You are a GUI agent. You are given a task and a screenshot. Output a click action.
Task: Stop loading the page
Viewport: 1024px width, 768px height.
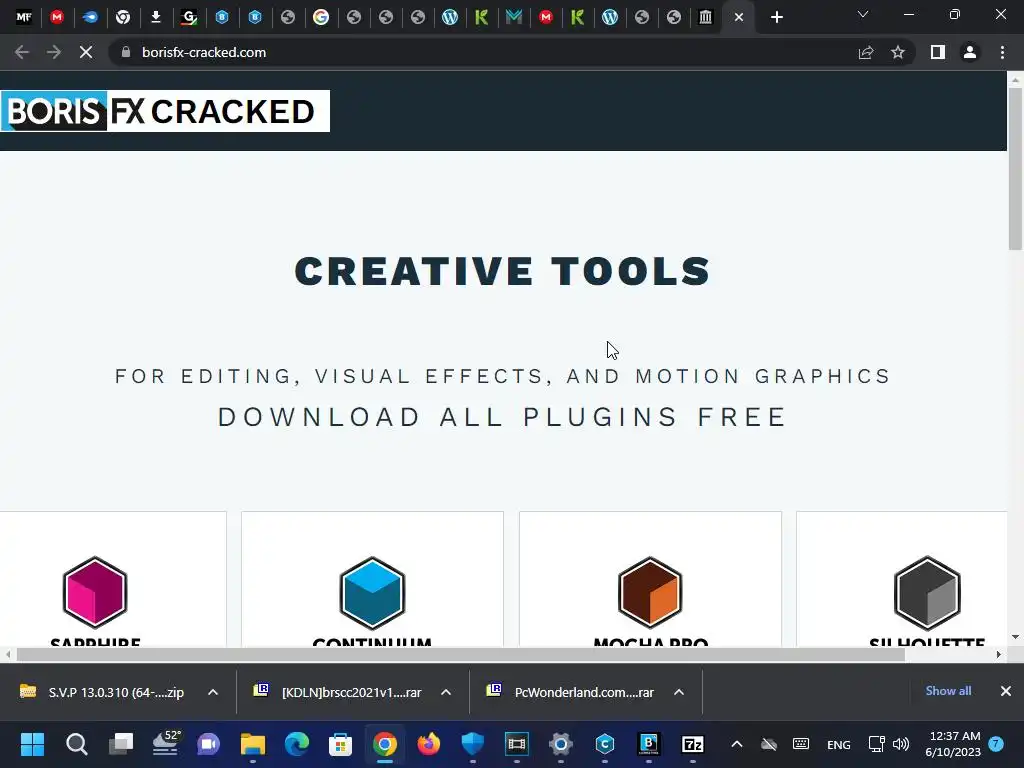[86, 52]
